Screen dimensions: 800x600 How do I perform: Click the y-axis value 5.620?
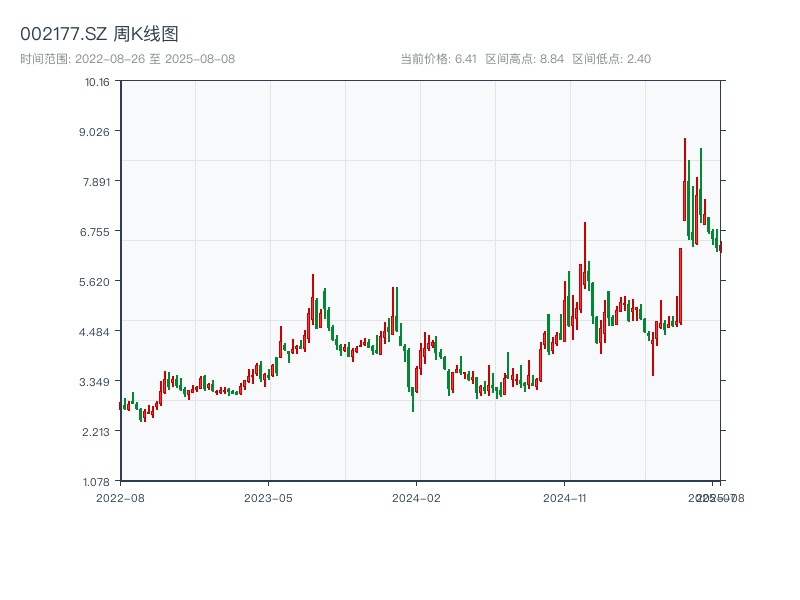pyautogui.click(x=94, y=282)
